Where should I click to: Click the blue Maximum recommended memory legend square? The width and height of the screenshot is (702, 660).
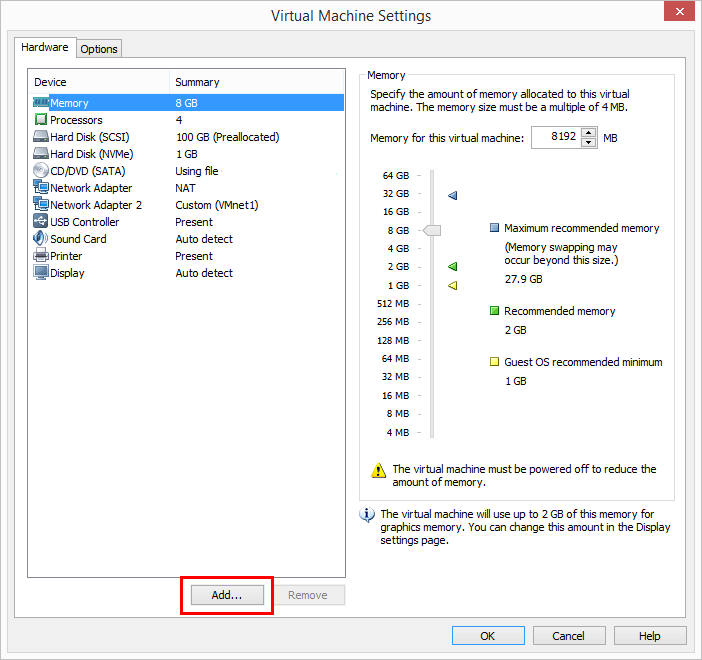click(494, 227)
